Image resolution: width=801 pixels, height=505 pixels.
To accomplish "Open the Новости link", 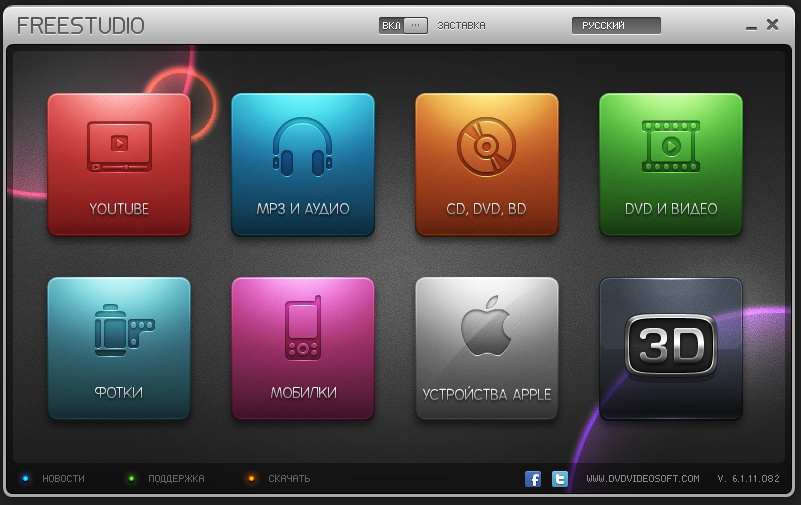I will (x=63, y=478).
